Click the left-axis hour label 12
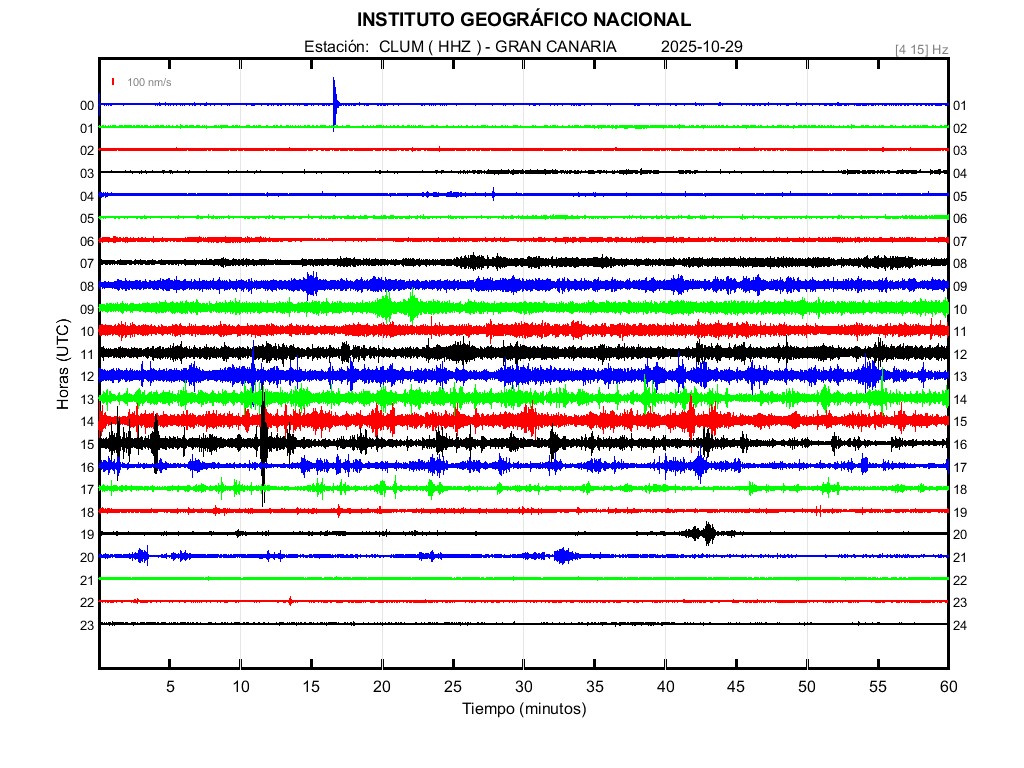The height and width of the screenshot is (768, 1024). point(87,376)
